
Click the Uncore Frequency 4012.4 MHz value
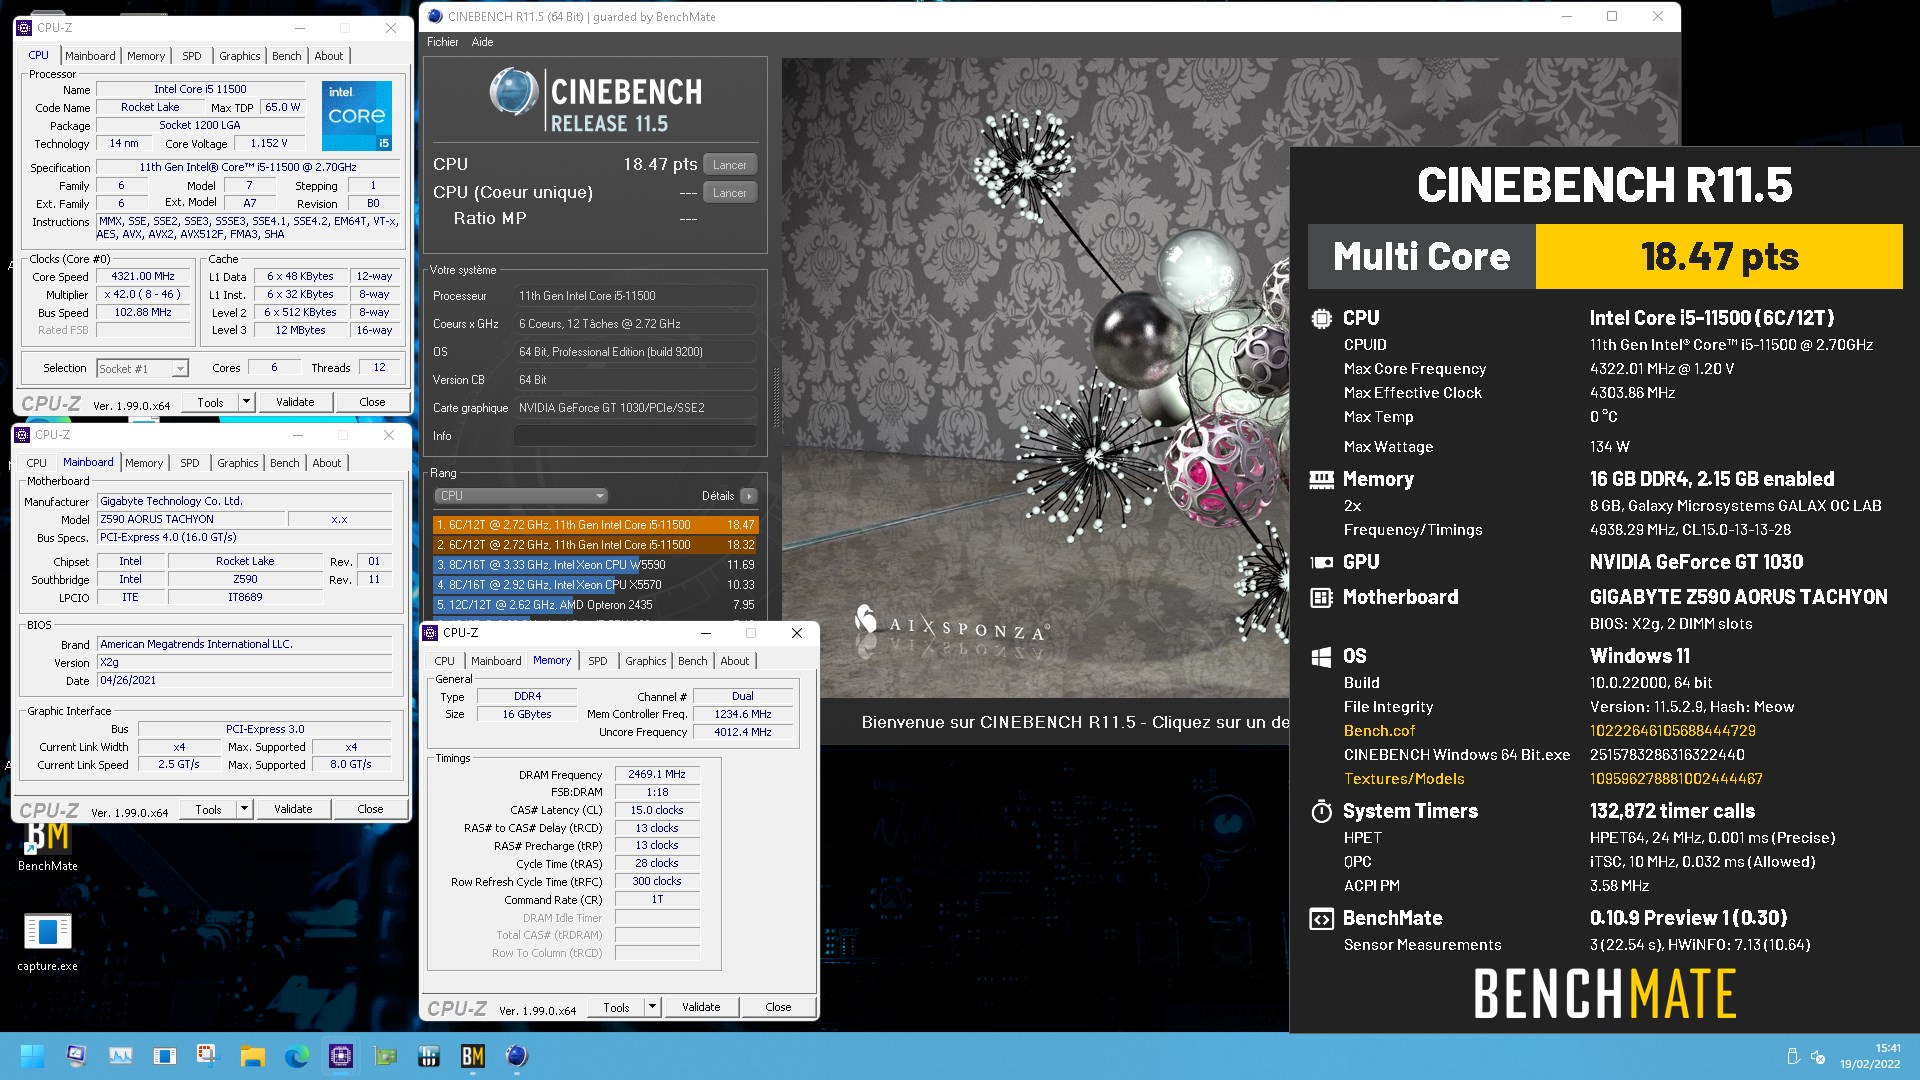pyautogui.click(x=743, y=732)
